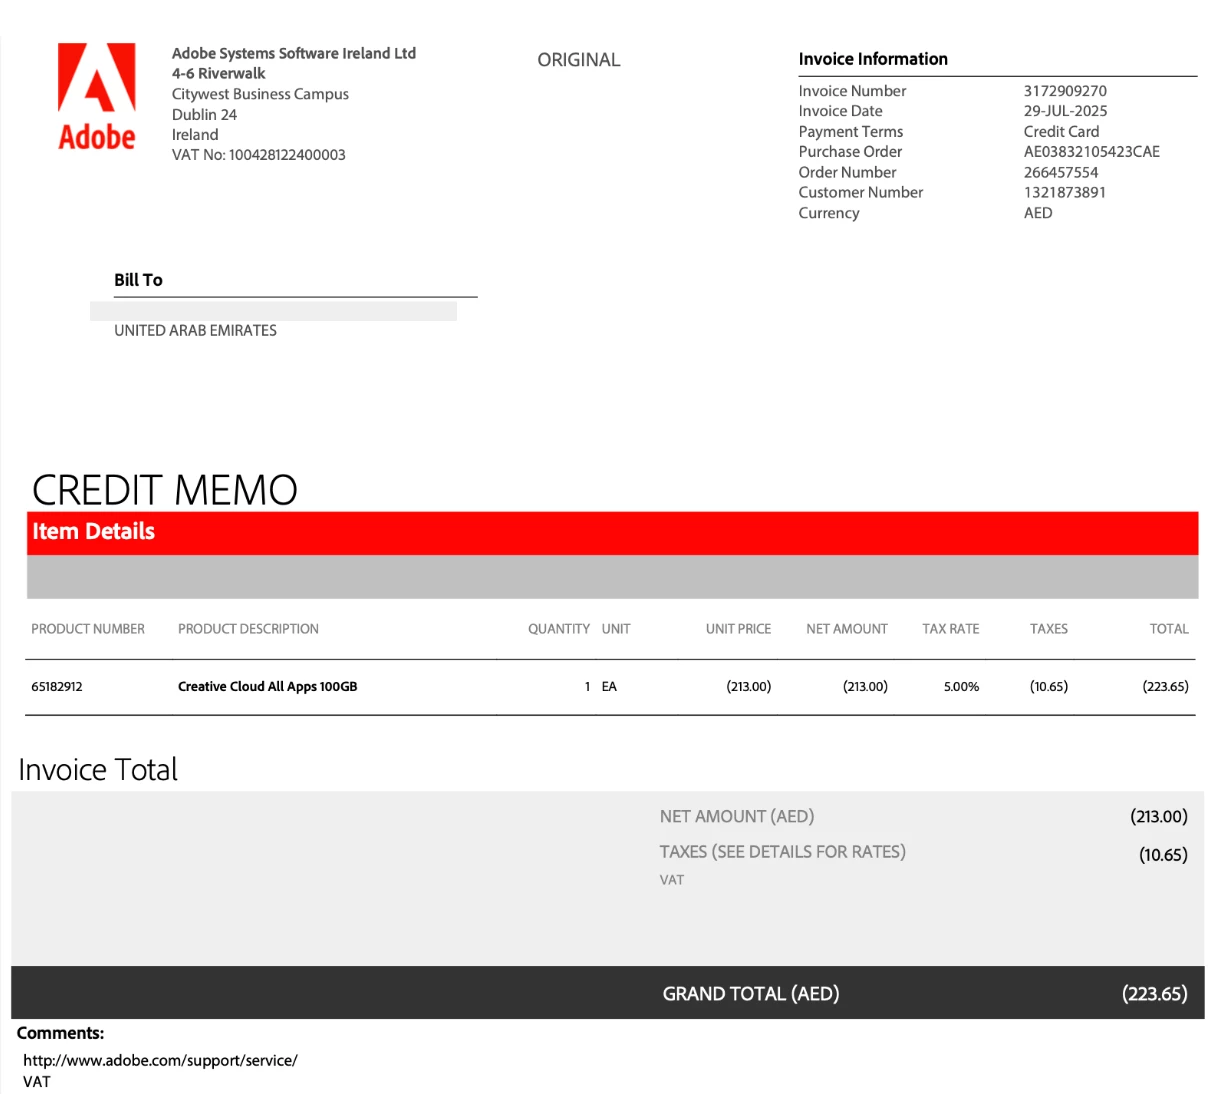
Task: Select order number 266457554
Action: 1060,172
